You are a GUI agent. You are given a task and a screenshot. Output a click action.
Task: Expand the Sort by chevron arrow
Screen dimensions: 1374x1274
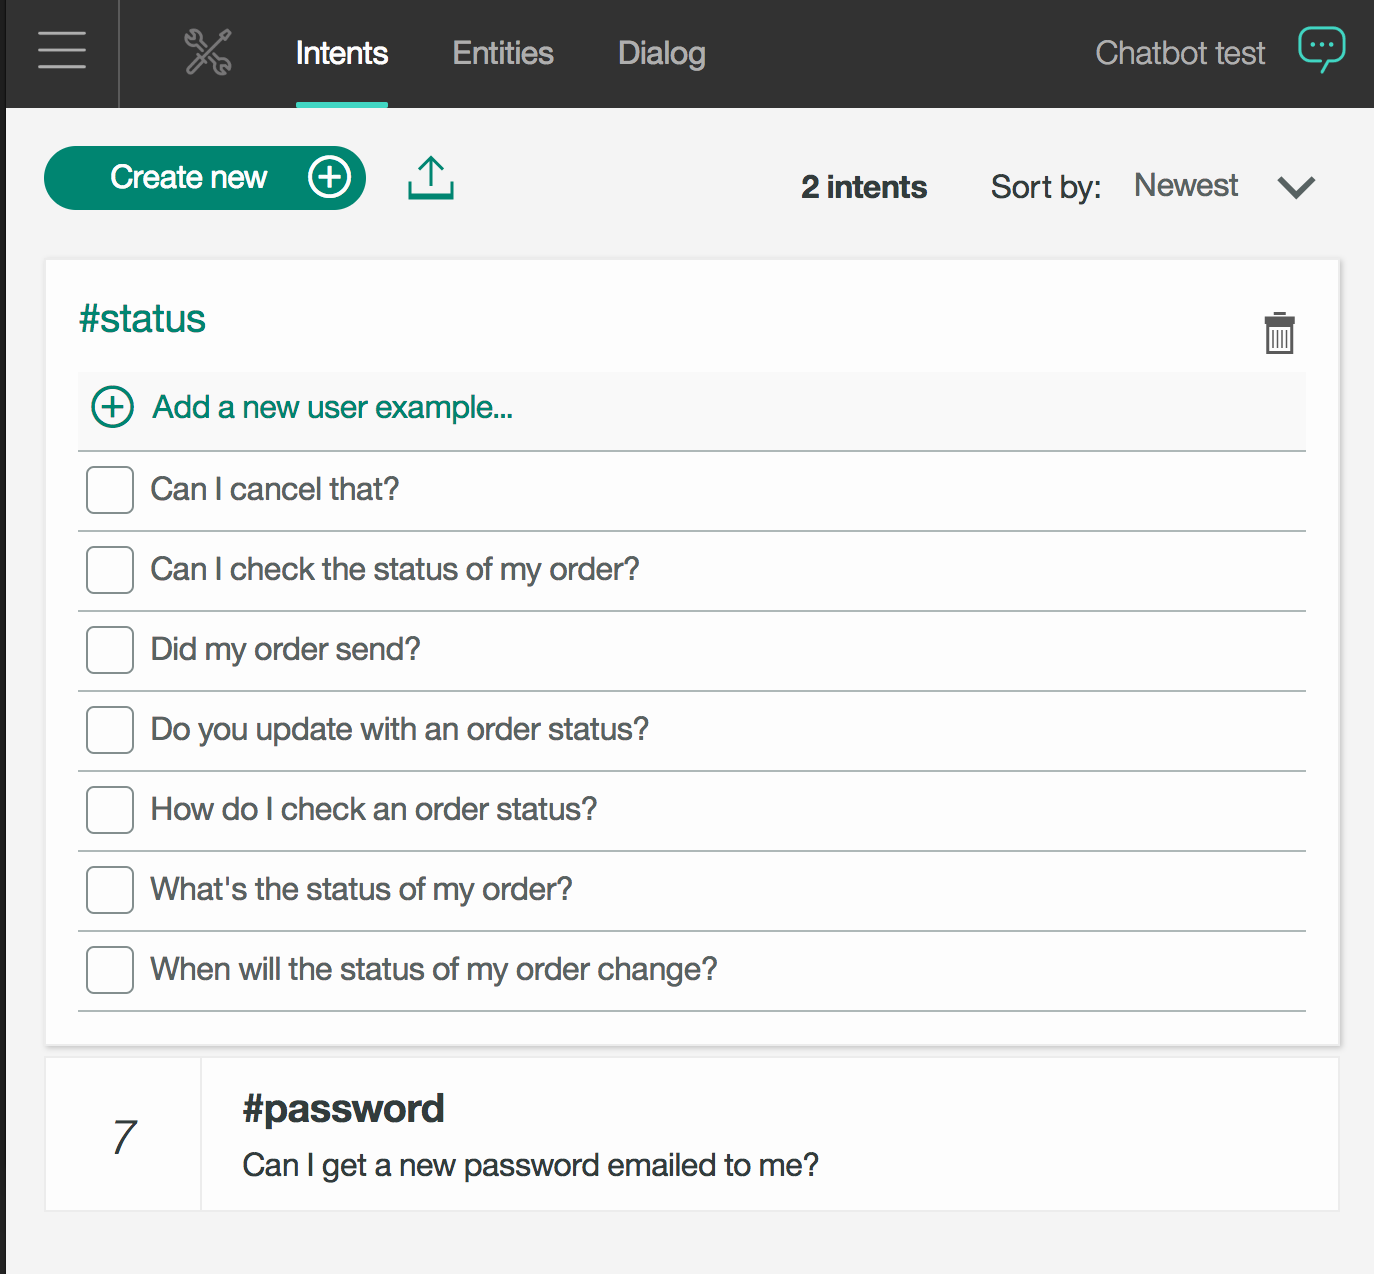click(x=1296, y=187)
